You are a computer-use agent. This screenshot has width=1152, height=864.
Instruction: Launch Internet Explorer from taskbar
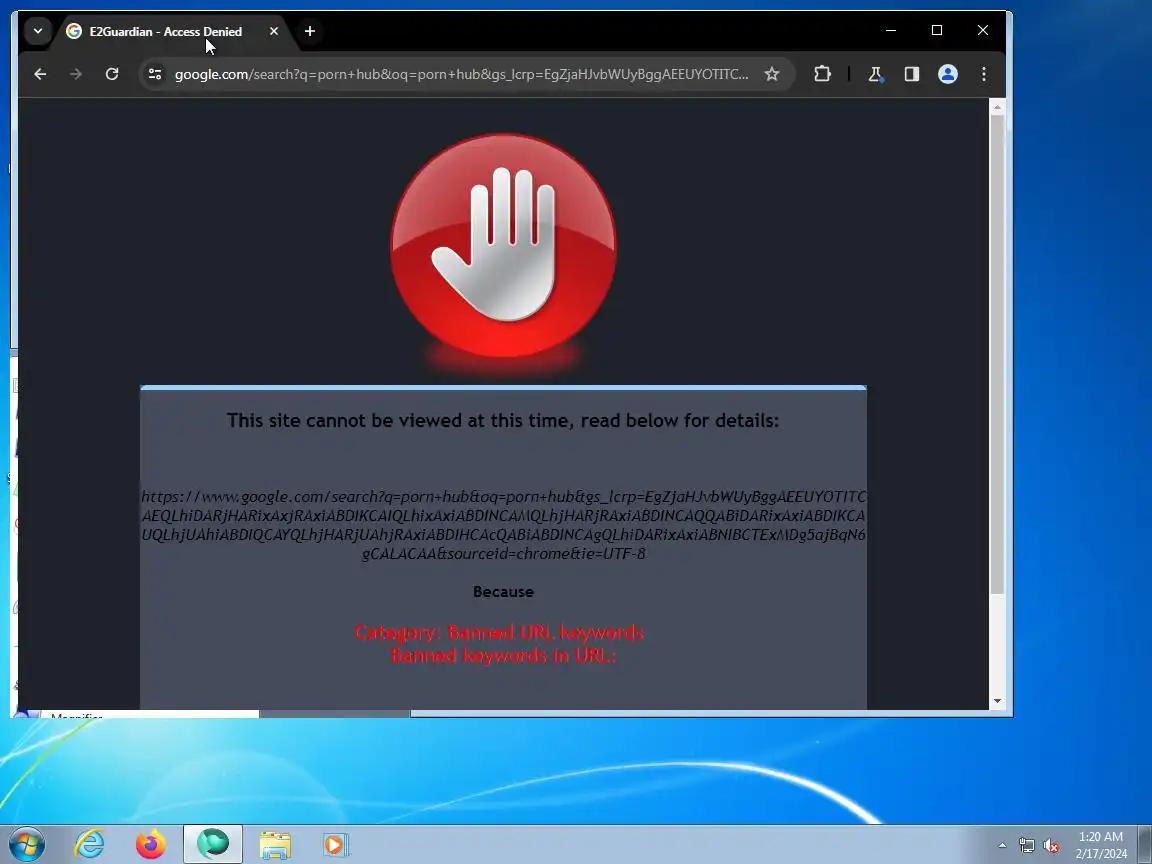pyautogui.click(x=90, y=844)
